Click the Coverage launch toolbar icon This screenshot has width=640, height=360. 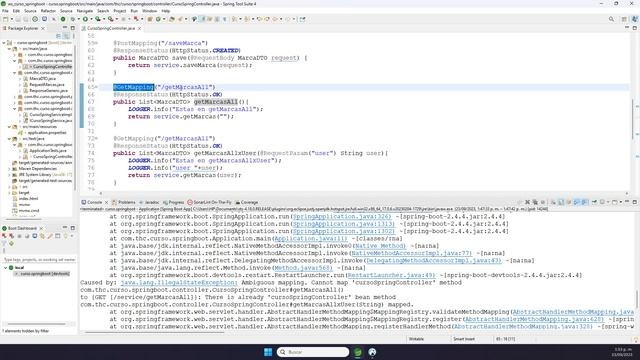click(x=98, y=19)
